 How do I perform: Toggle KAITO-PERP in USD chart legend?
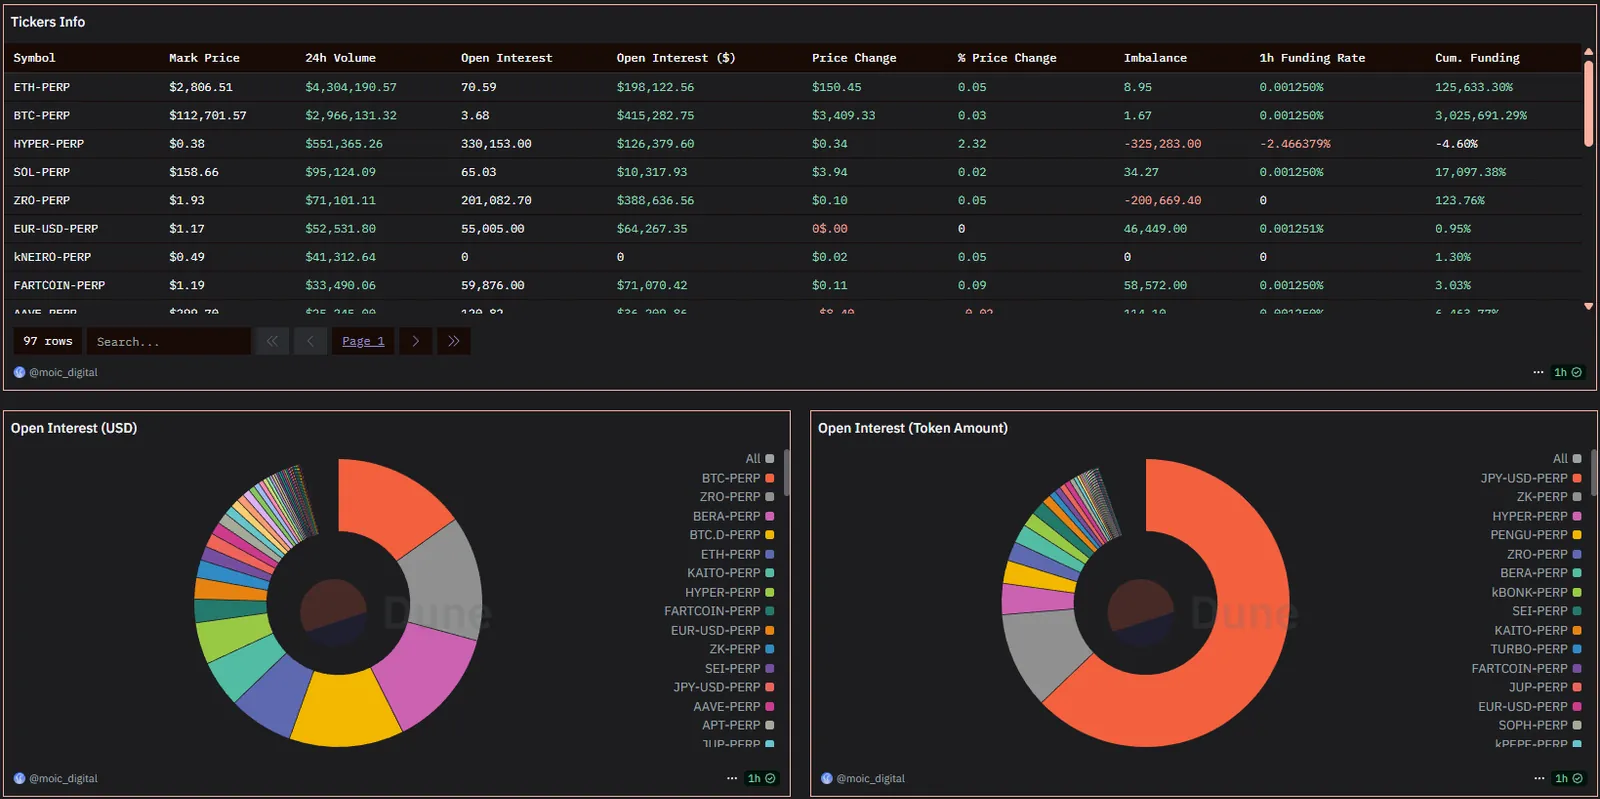[730, 573]
